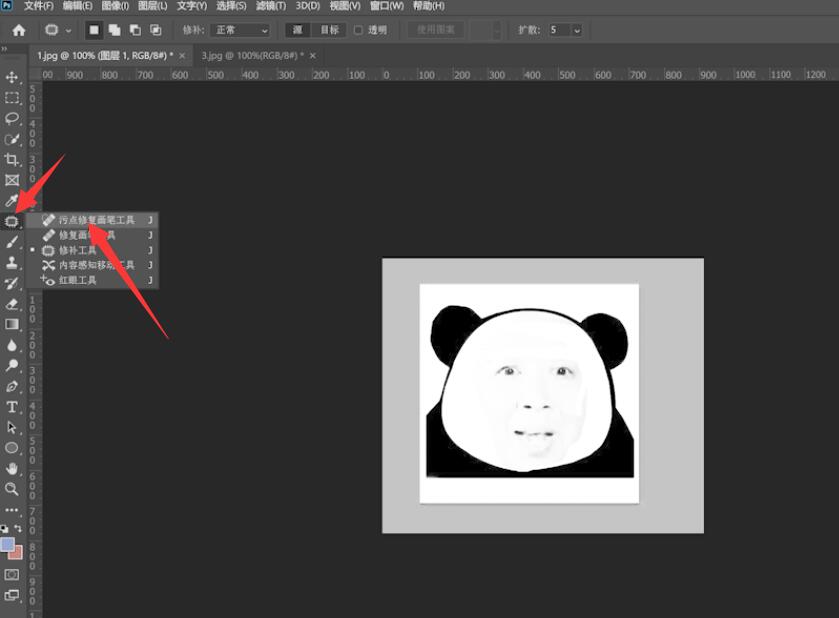The image size is (839, 618).
Task: Close the 3.jpg document tab
Action: (313, 56)
